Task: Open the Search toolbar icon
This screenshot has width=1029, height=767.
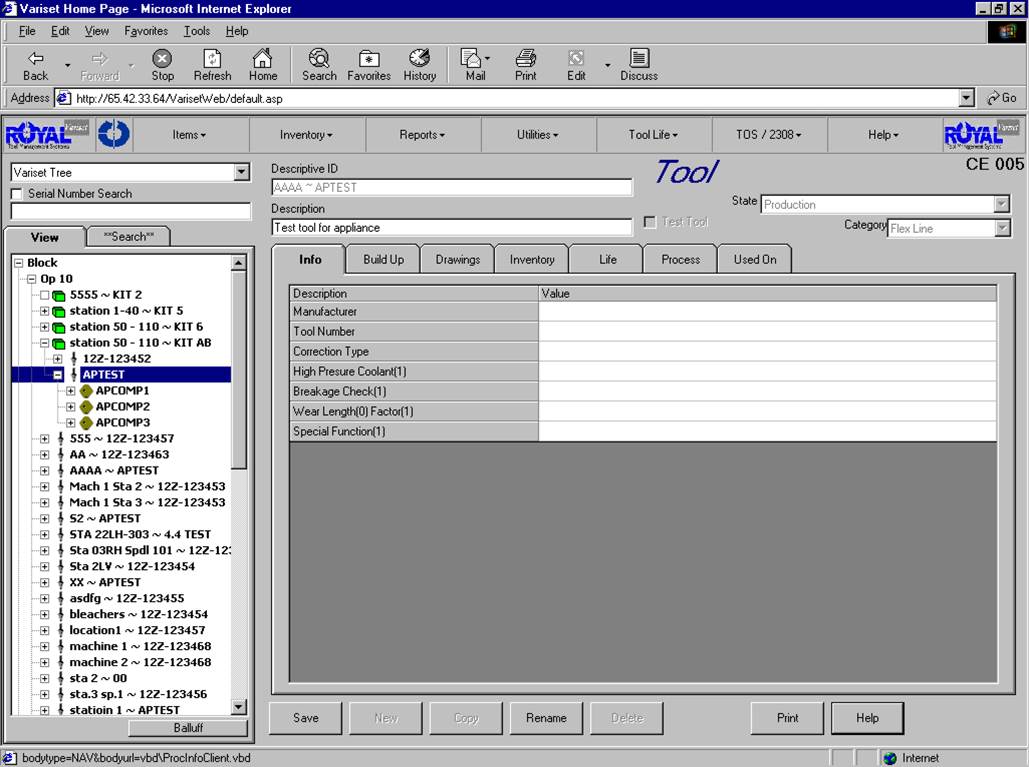Action: coord(319,58)
